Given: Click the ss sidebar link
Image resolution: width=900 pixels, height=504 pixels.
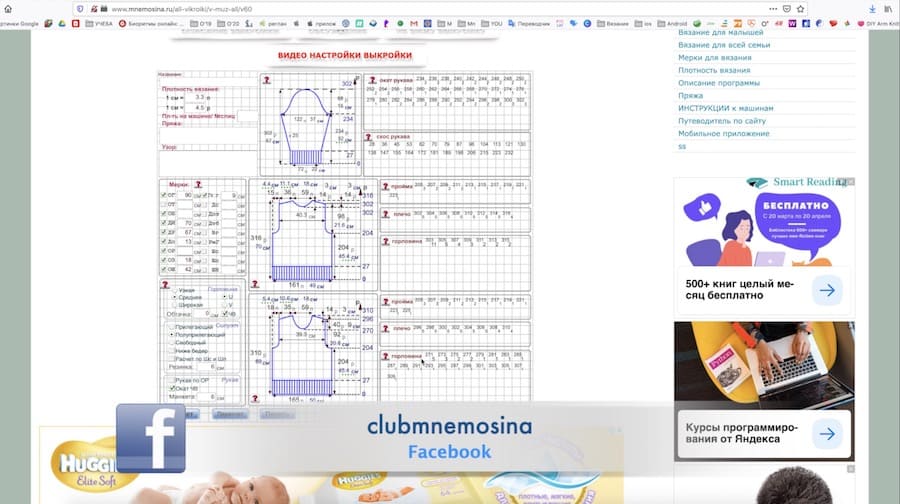Looking at the screenshot, I should (x=682, y=146).
